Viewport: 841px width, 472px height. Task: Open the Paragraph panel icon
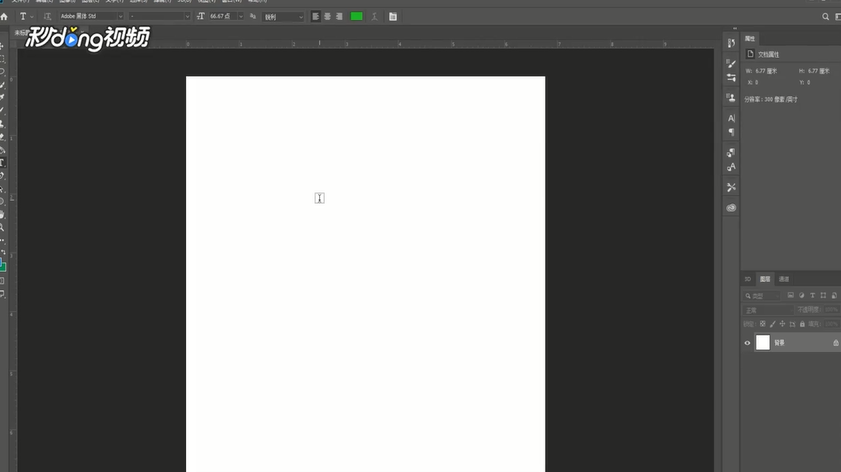point(731,132)
